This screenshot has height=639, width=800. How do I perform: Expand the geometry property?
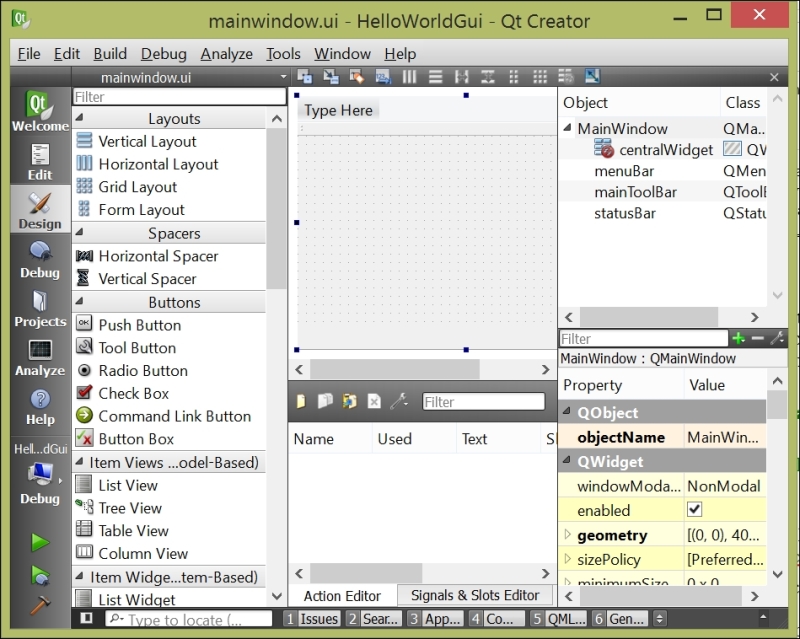point(567,534)
